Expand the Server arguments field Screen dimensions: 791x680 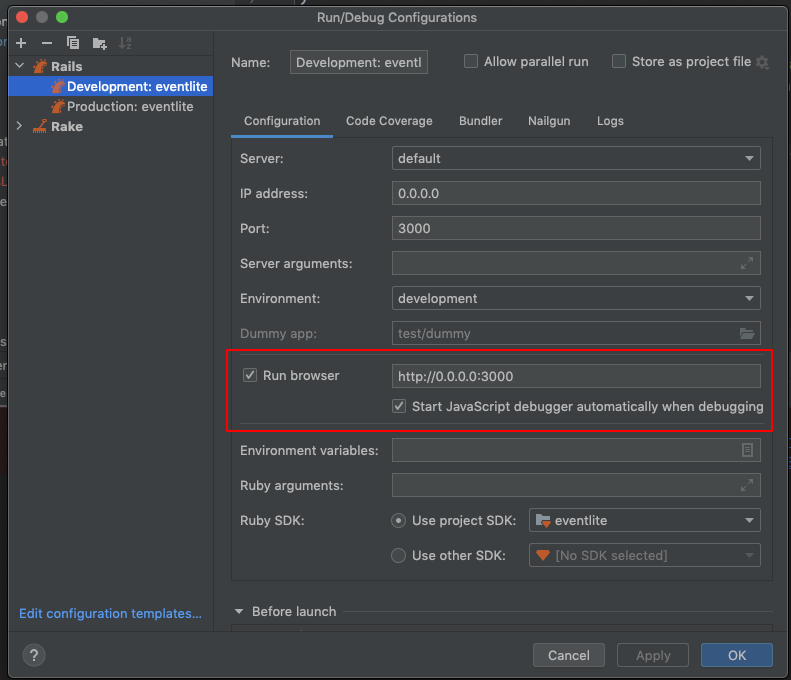(747, 263)
